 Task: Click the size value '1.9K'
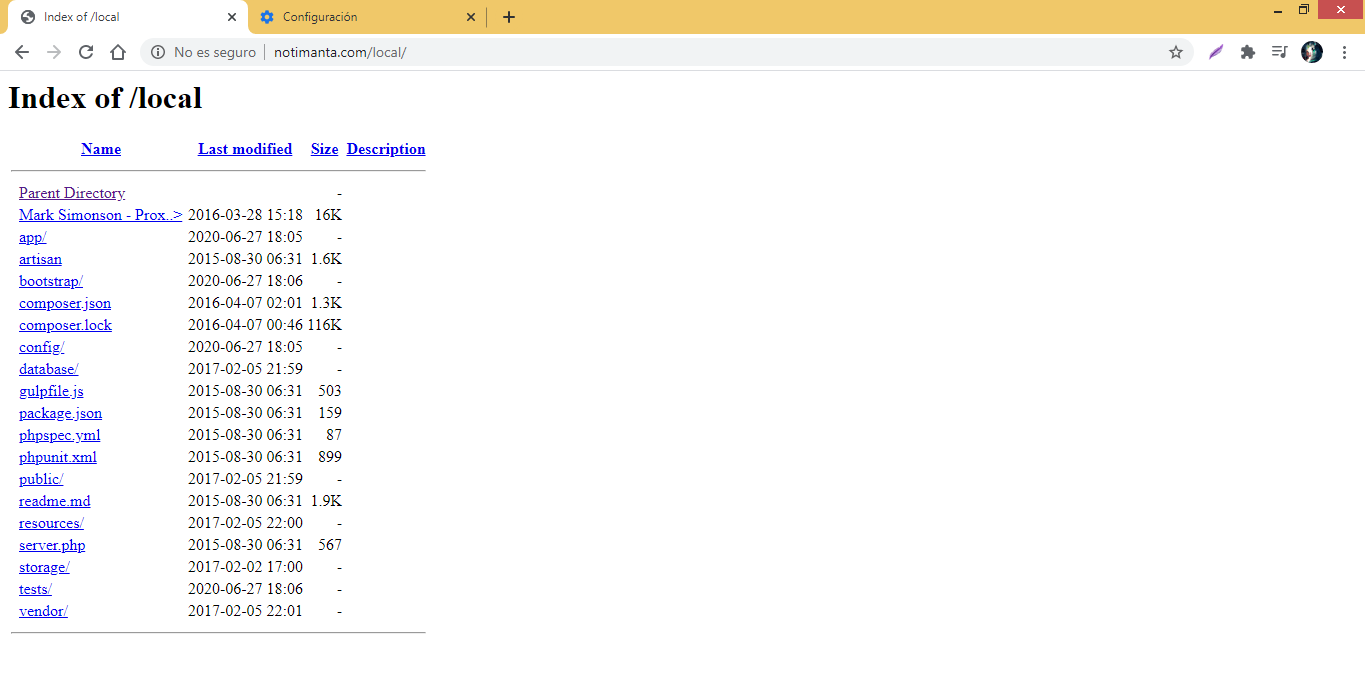tap(326, 501)
